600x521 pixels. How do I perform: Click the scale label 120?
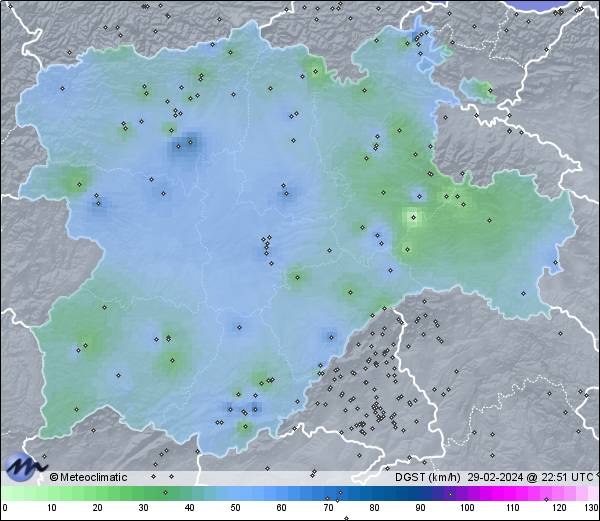pyautogui.click(x=559, y=508)
